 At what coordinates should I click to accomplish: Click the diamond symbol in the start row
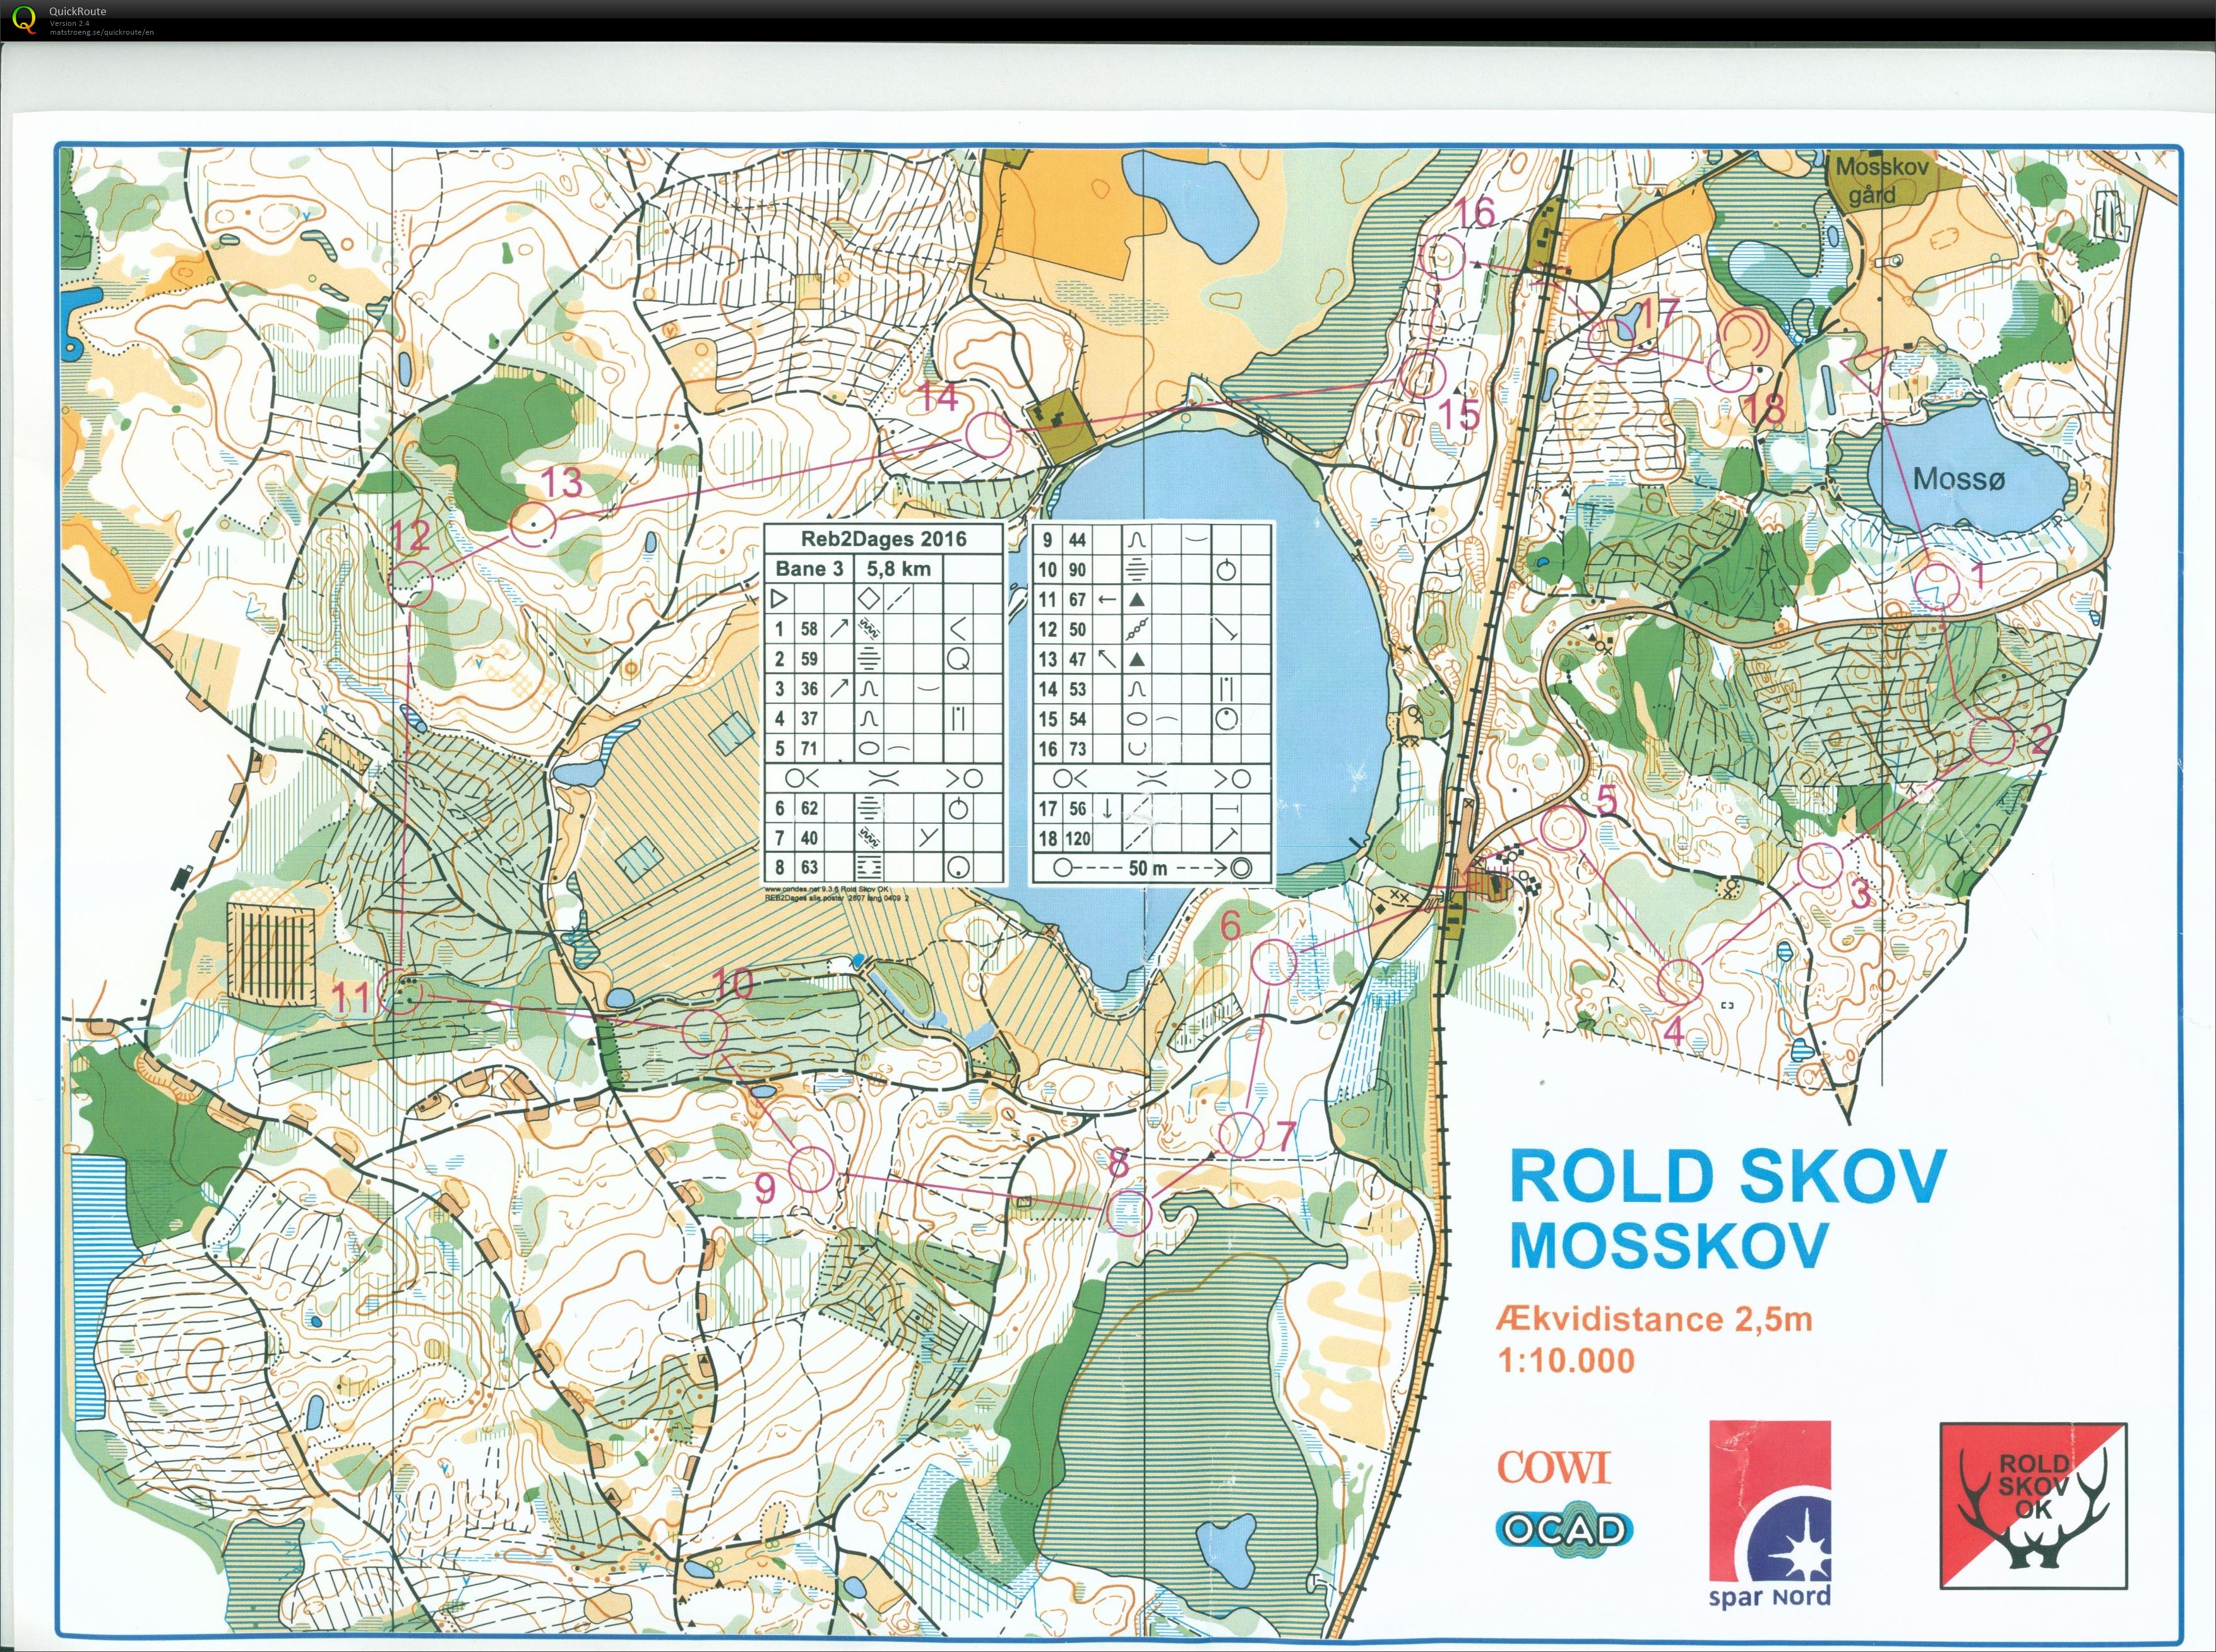868,598
